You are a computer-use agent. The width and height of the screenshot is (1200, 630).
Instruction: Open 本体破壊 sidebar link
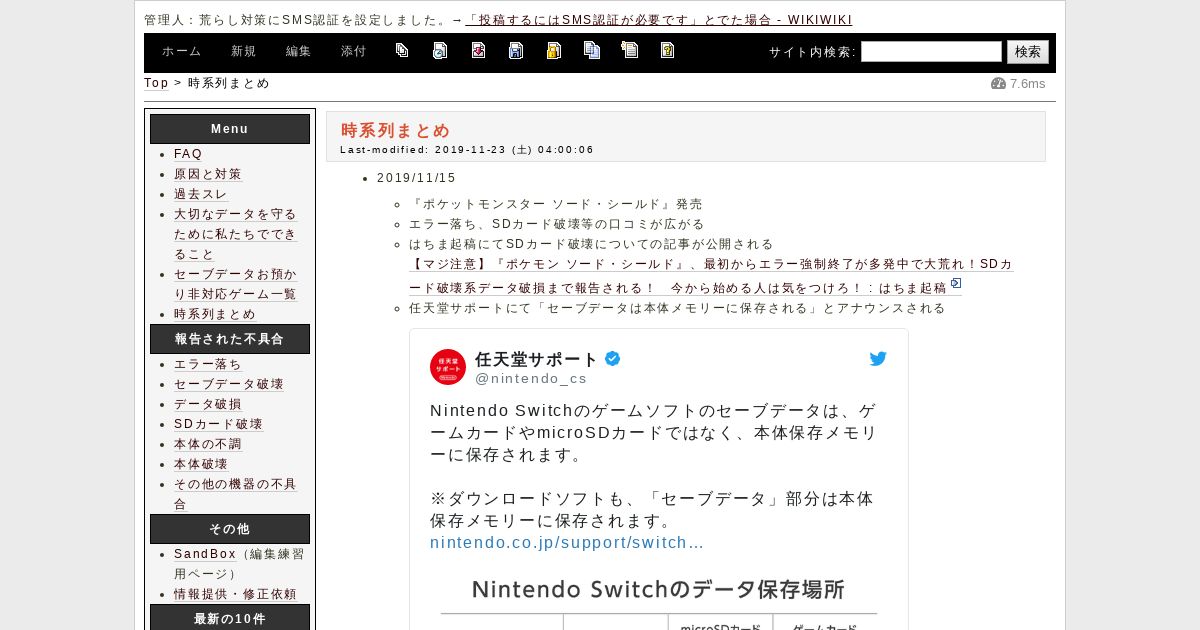(x=201, y=464)
